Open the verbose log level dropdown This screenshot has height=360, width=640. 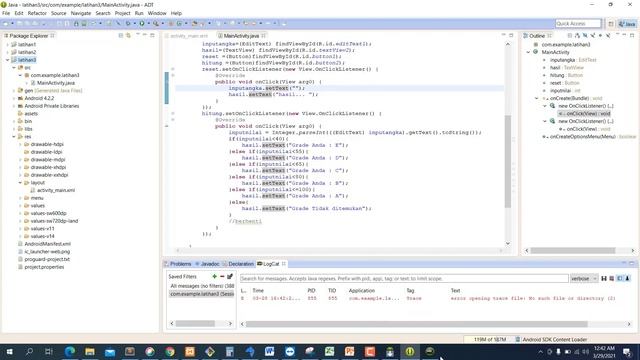point(584,278)
